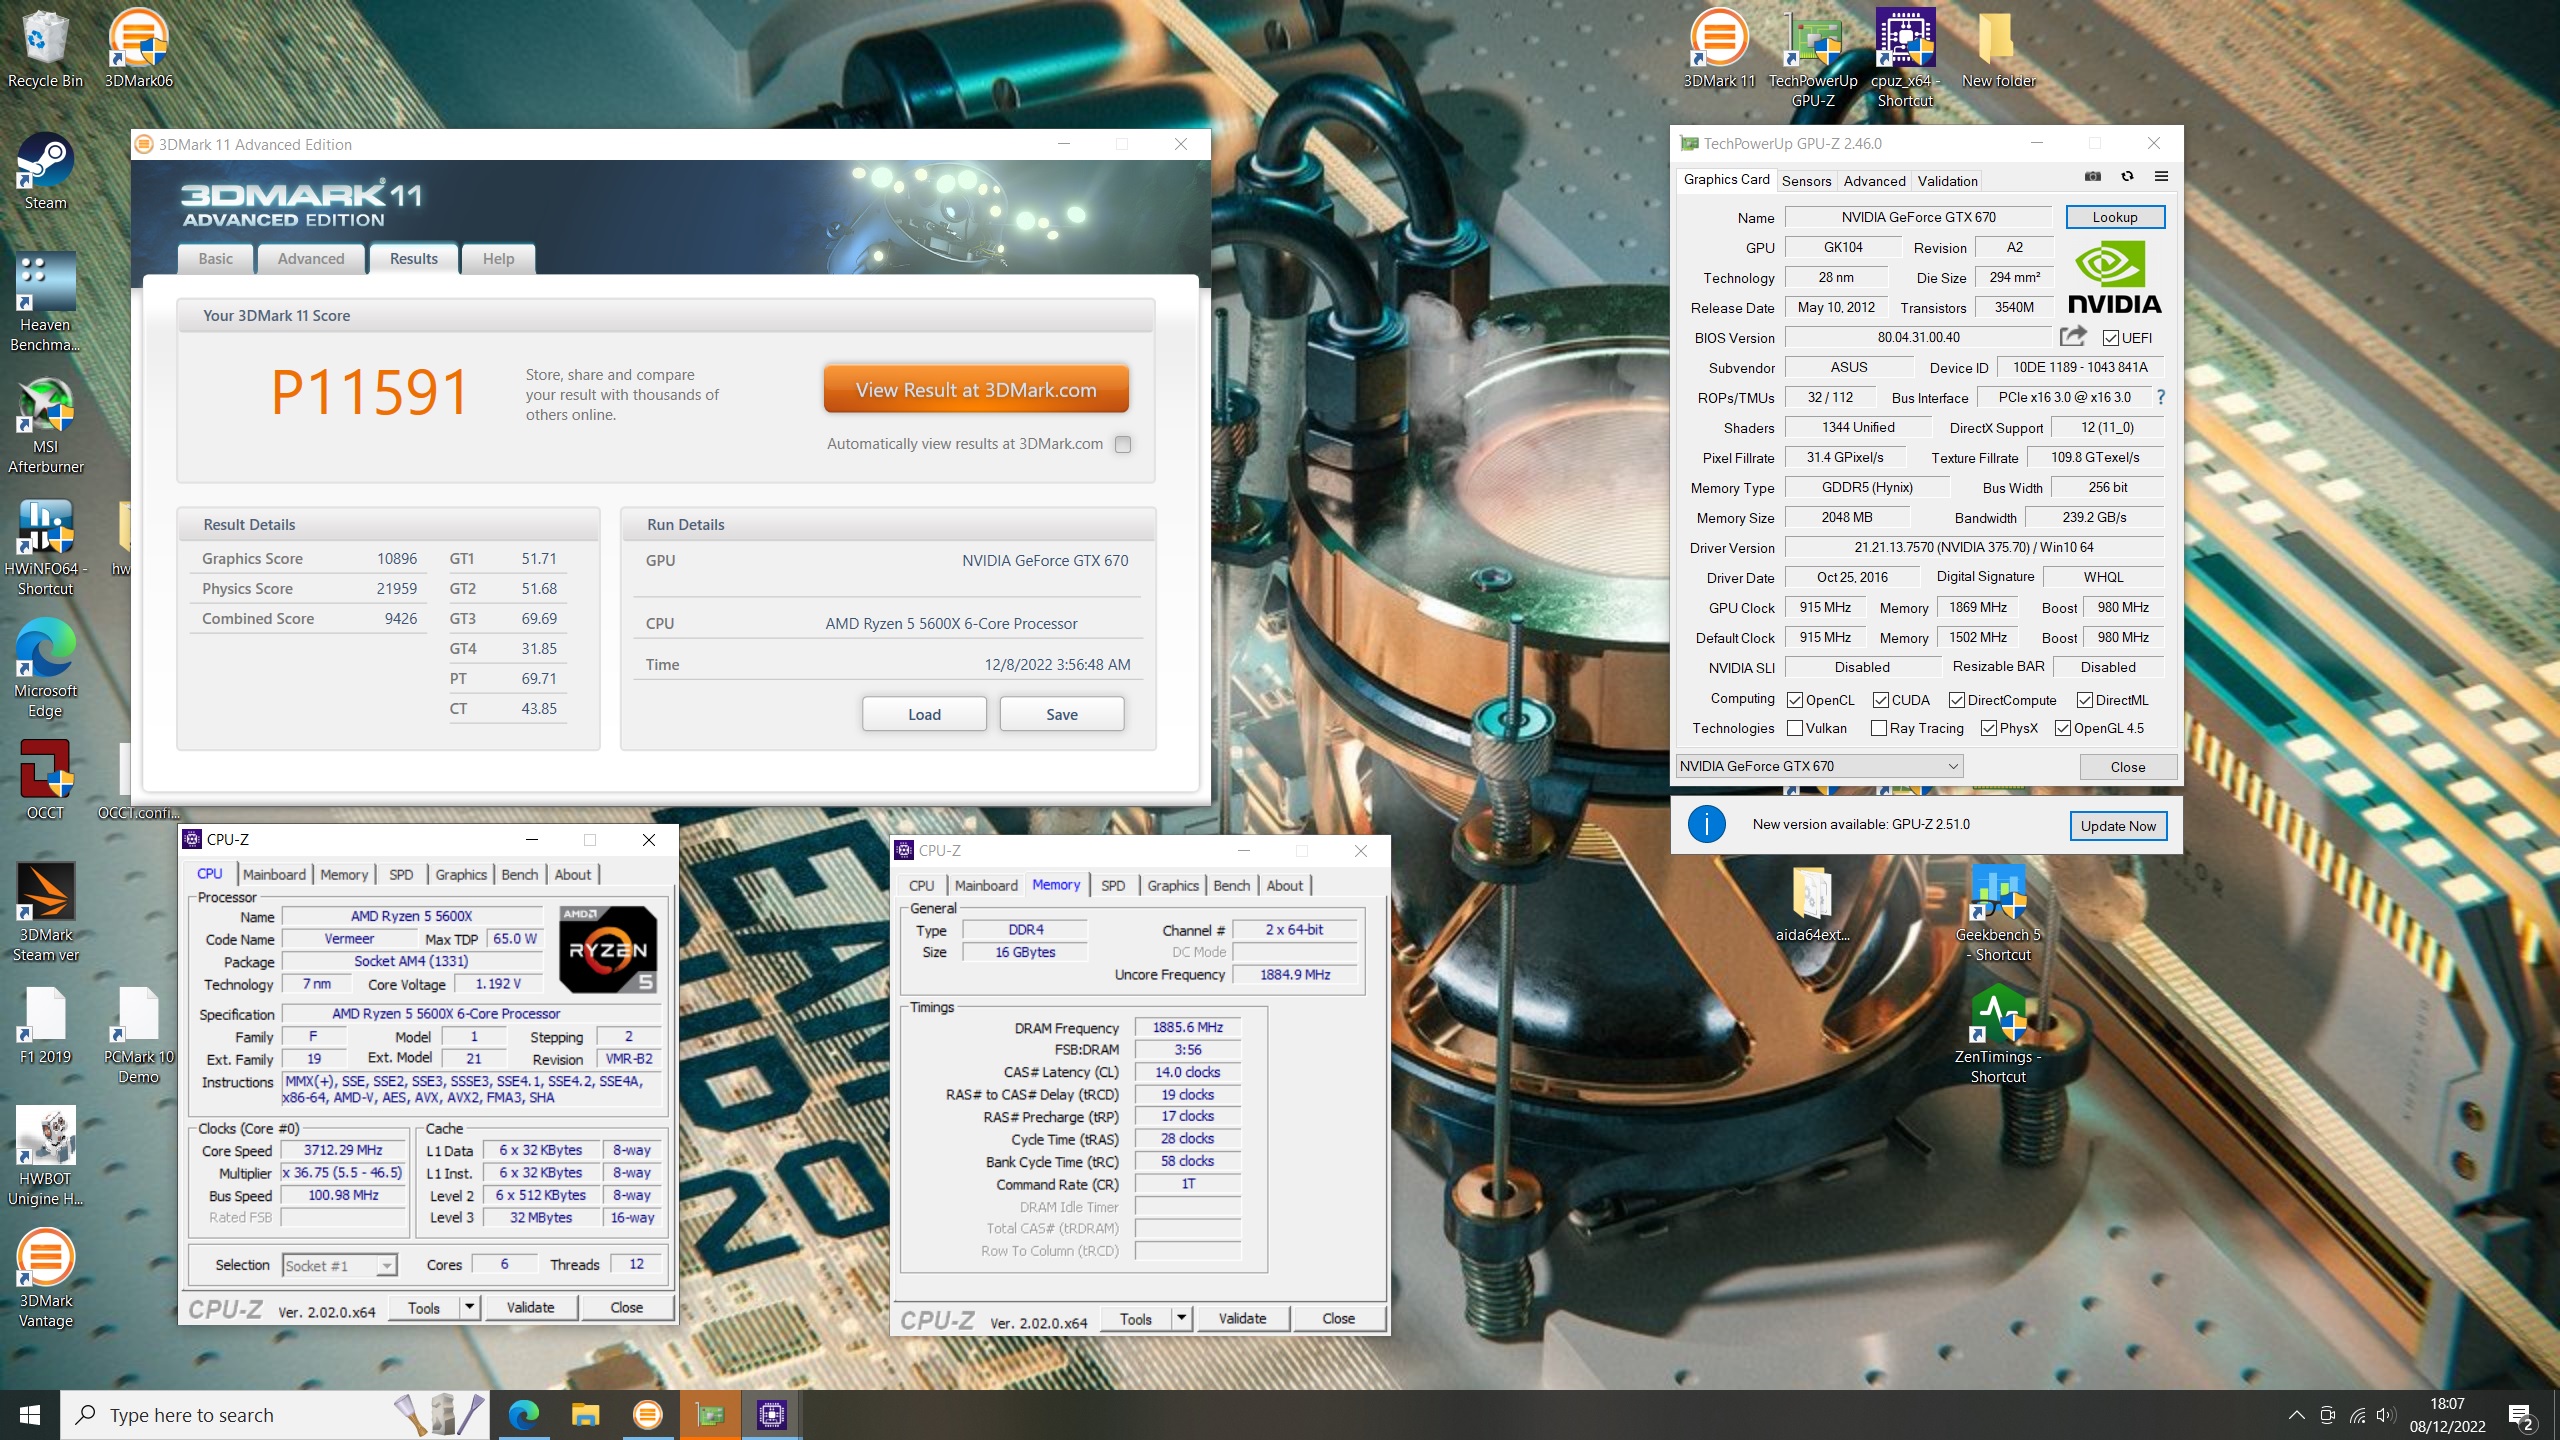Click Lookup button in GPU-Z
The height and width of the screenshot is (1440, 2560).
(x=2115, y=217)
